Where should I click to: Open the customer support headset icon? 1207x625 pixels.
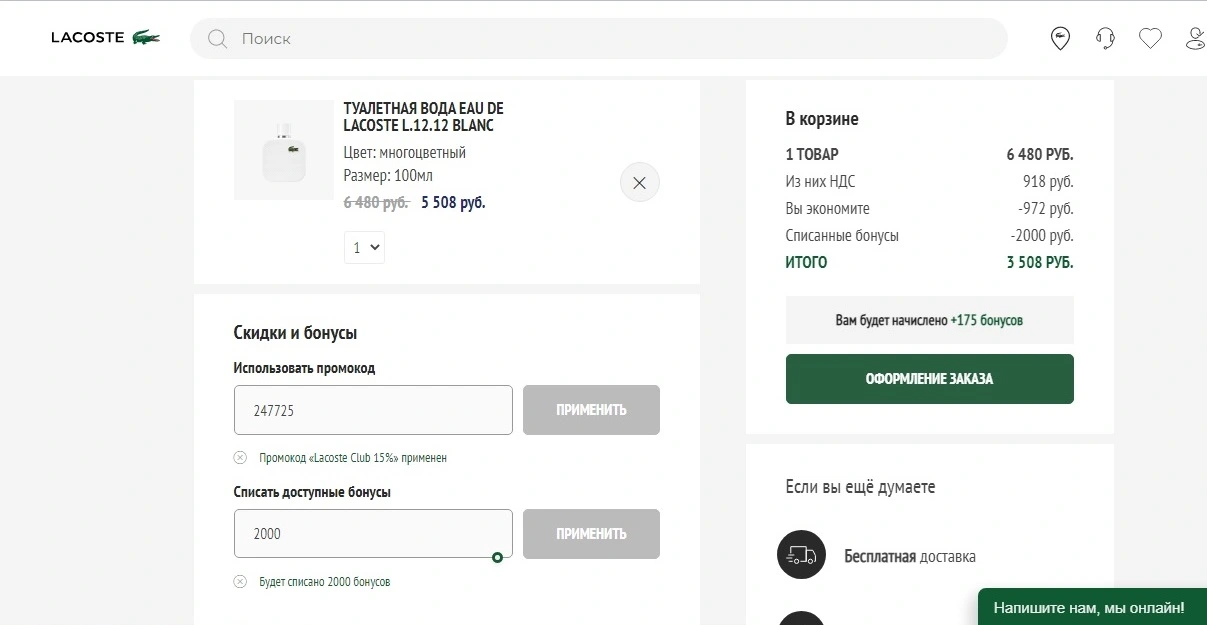(1105, 39)
